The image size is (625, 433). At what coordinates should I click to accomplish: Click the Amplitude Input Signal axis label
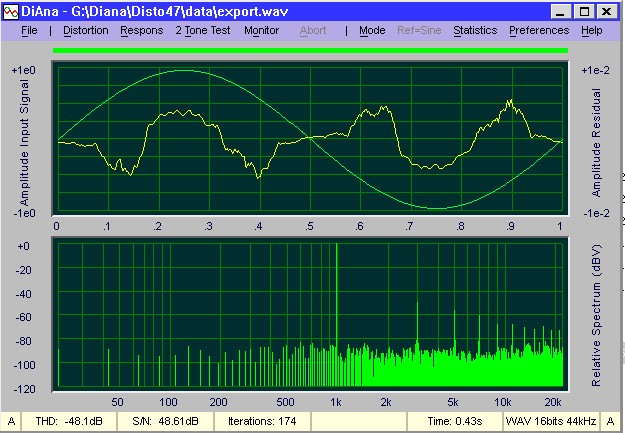24,142
